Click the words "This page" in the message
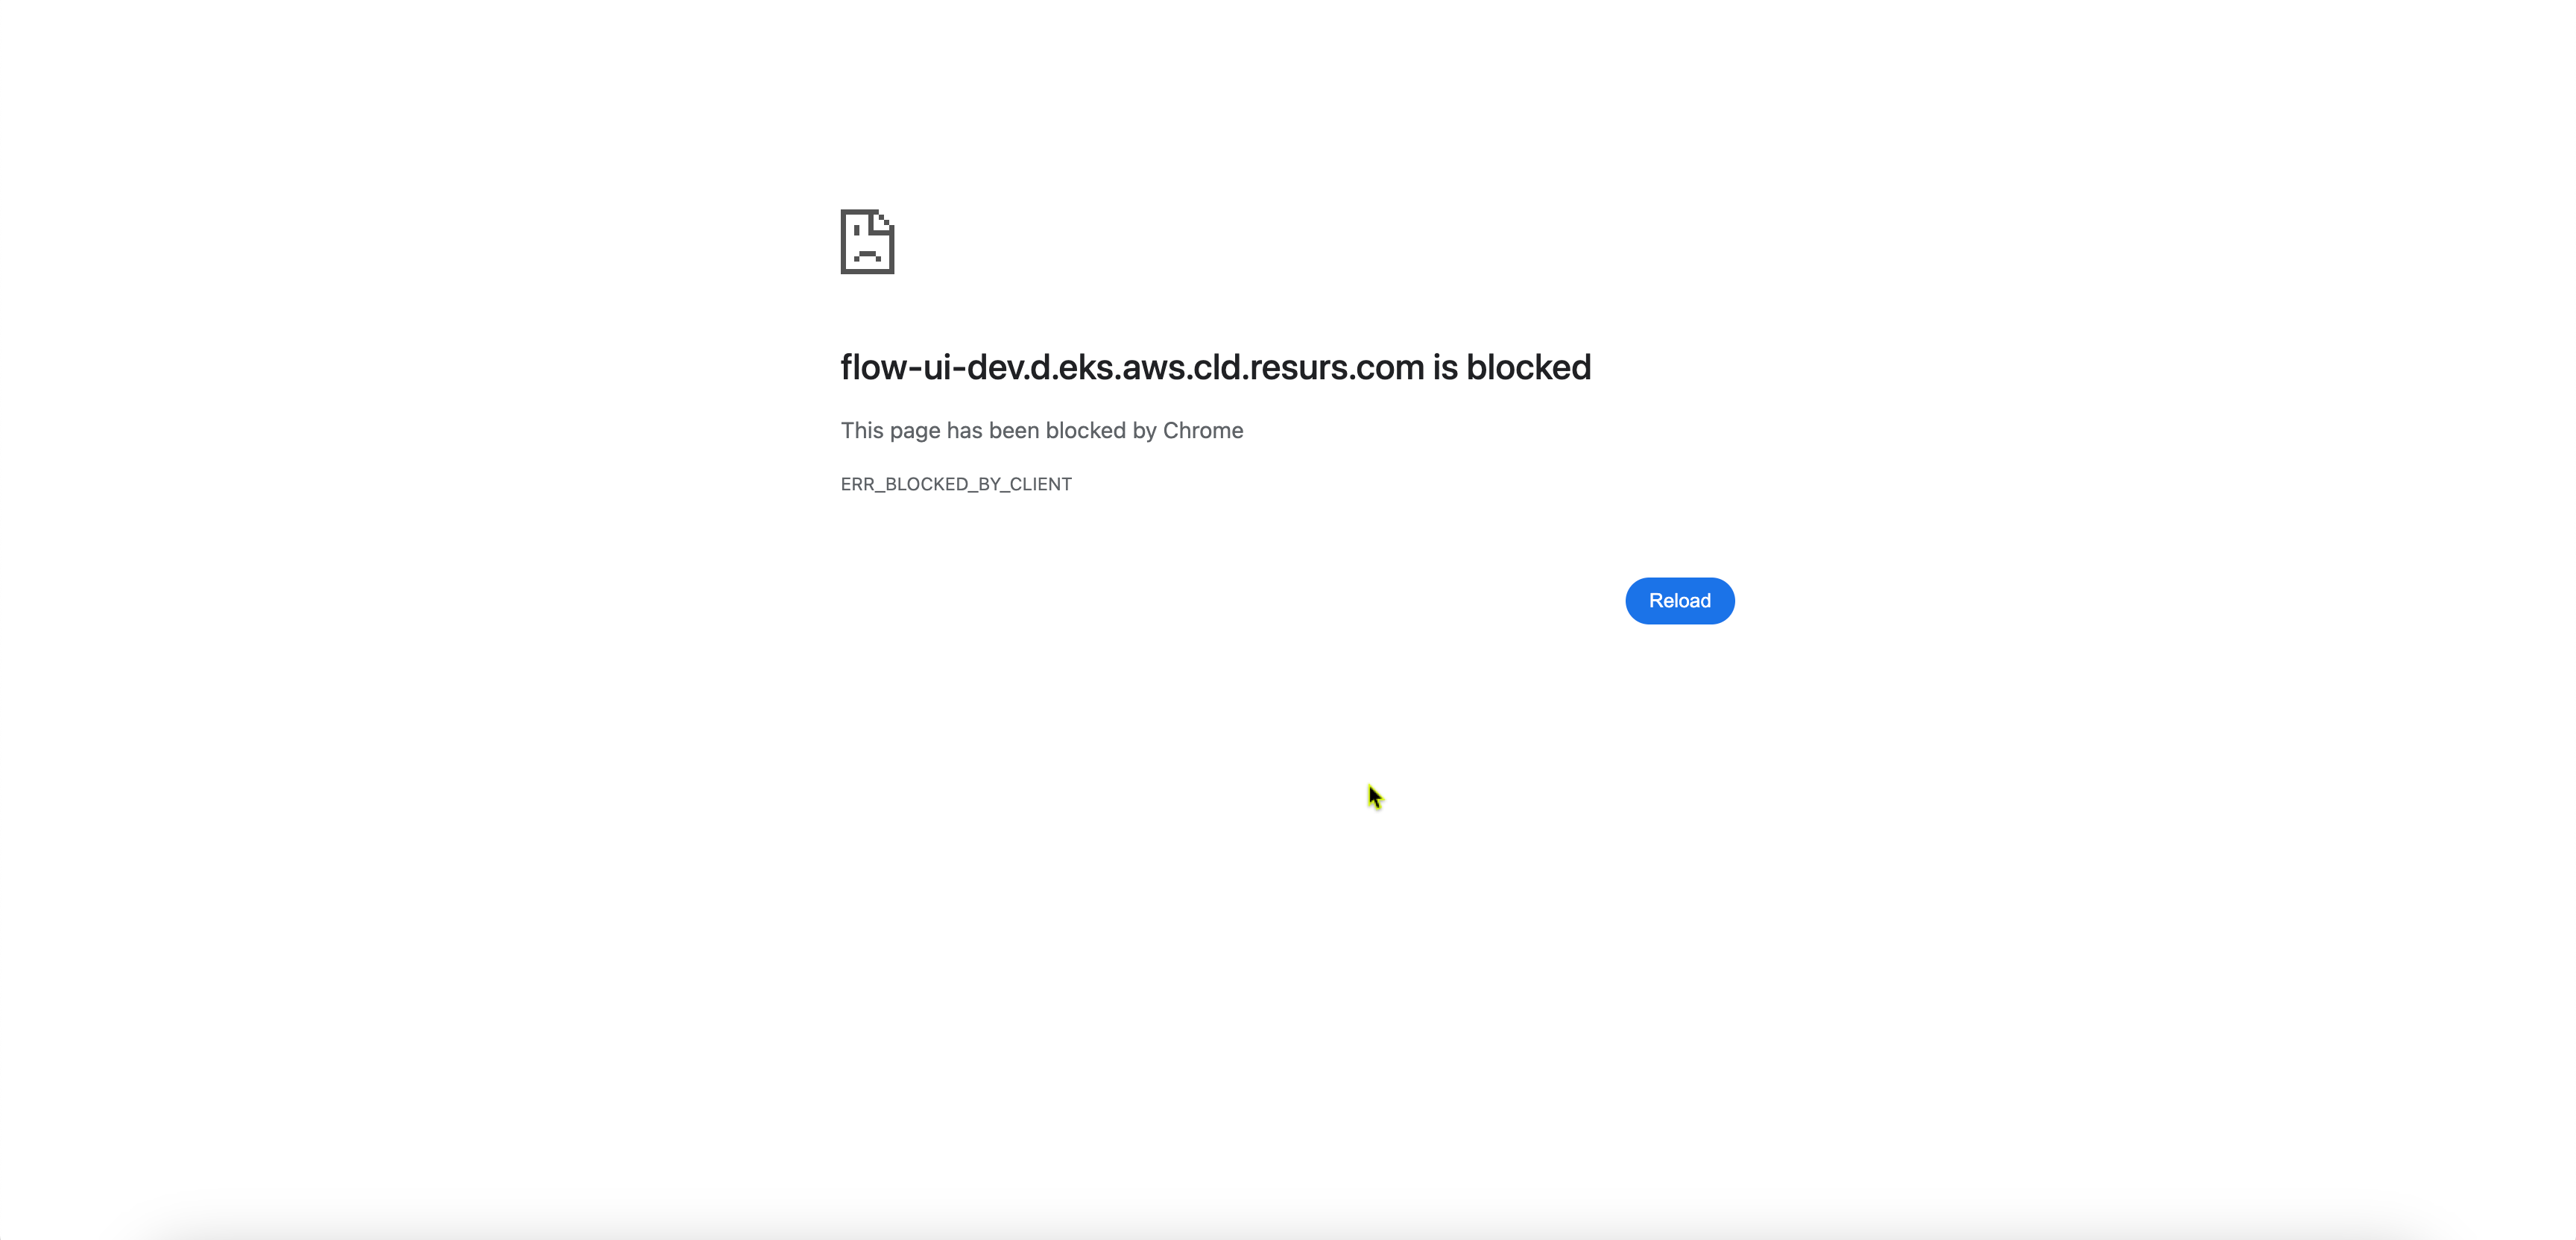2576x1240 pixels. click(890, 430)
